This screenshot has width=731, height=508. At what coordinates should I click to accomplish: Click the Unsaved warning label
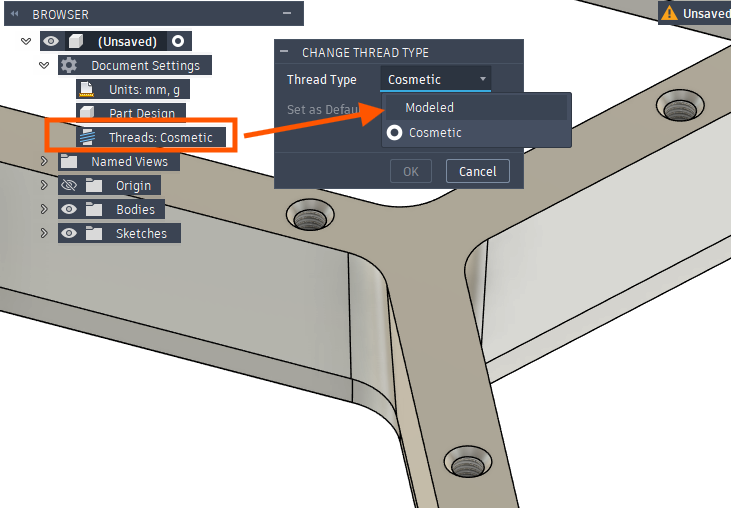click(x=707, y=14)
